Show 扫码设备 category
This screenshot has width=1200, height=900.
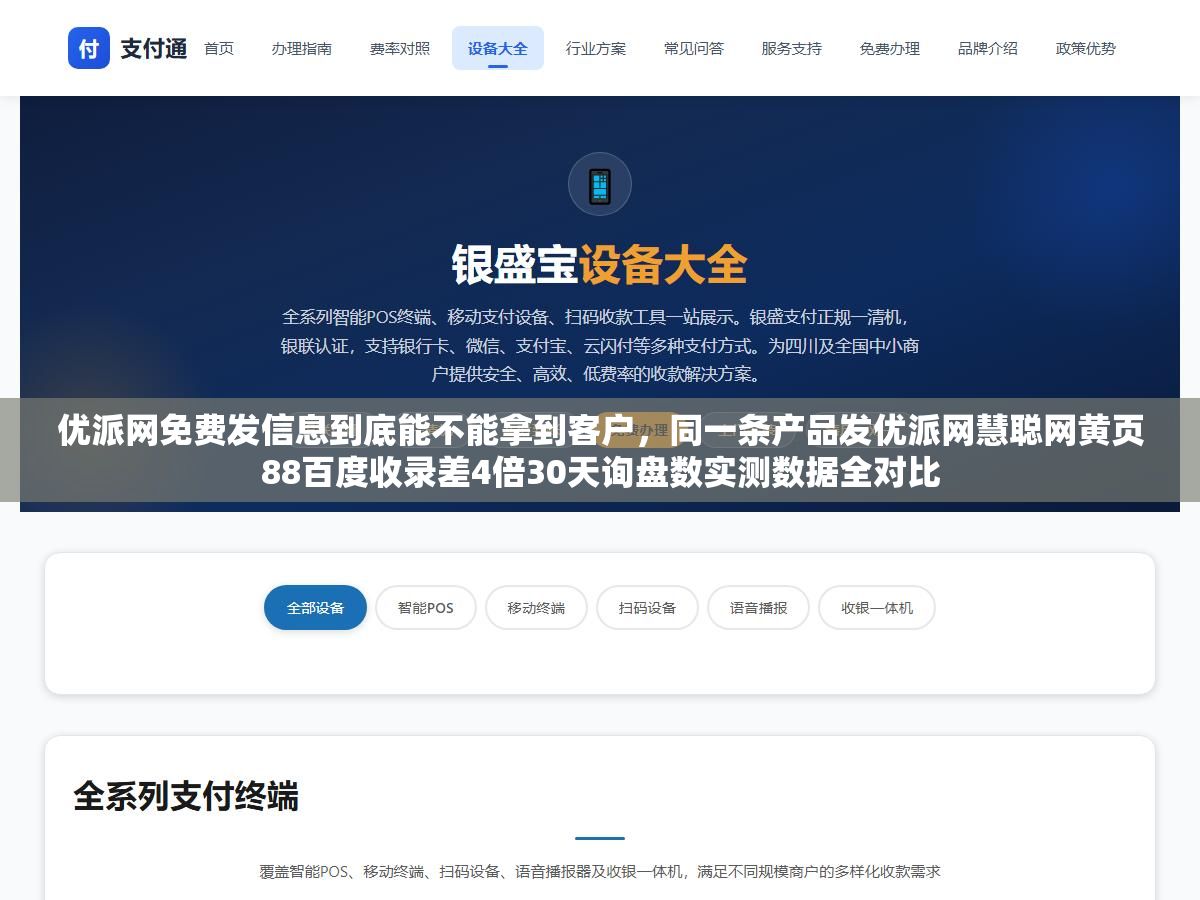647,607
